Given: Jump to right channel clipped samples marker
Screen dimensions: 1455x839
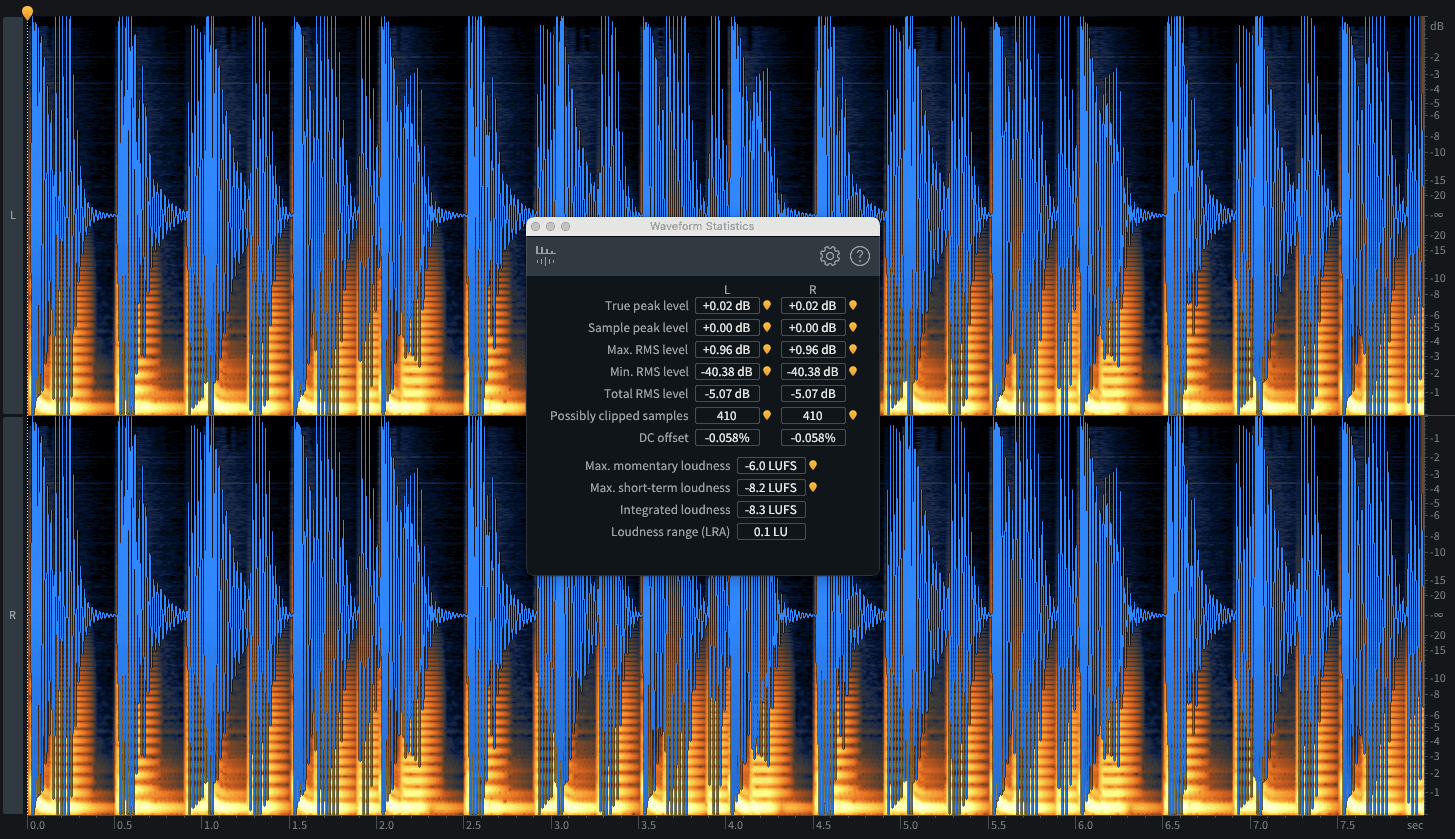Looking at the screenshot, I should (x=853, y=416).
